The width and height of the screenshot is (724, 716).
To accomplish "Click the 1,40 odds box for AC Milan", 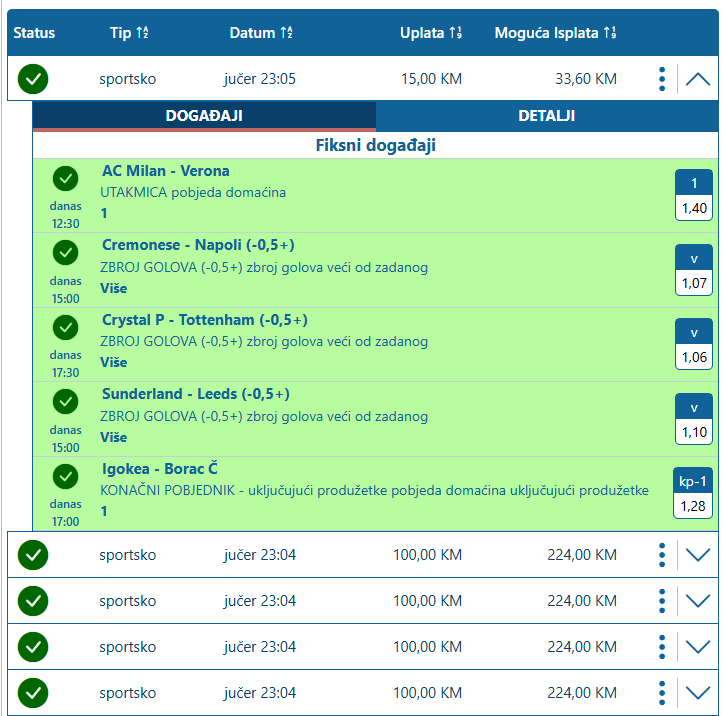I will tap(693, 195).
